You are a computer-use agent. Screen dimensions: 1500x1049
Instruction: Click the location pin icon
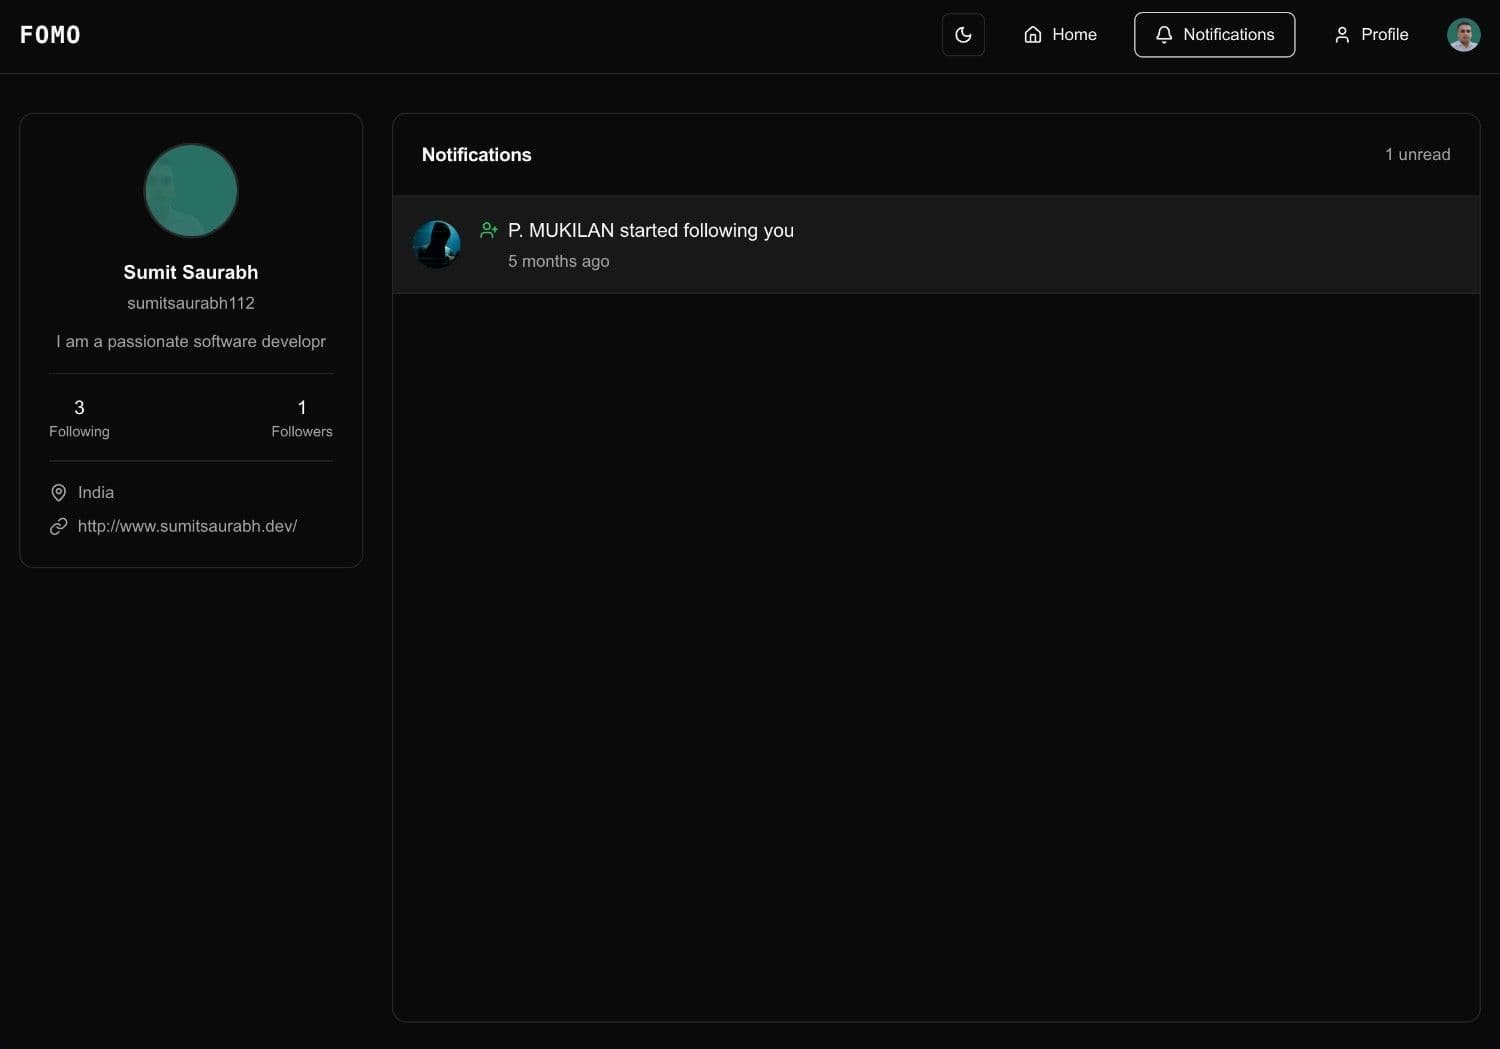pyautogui.click(x=59, y=493)
